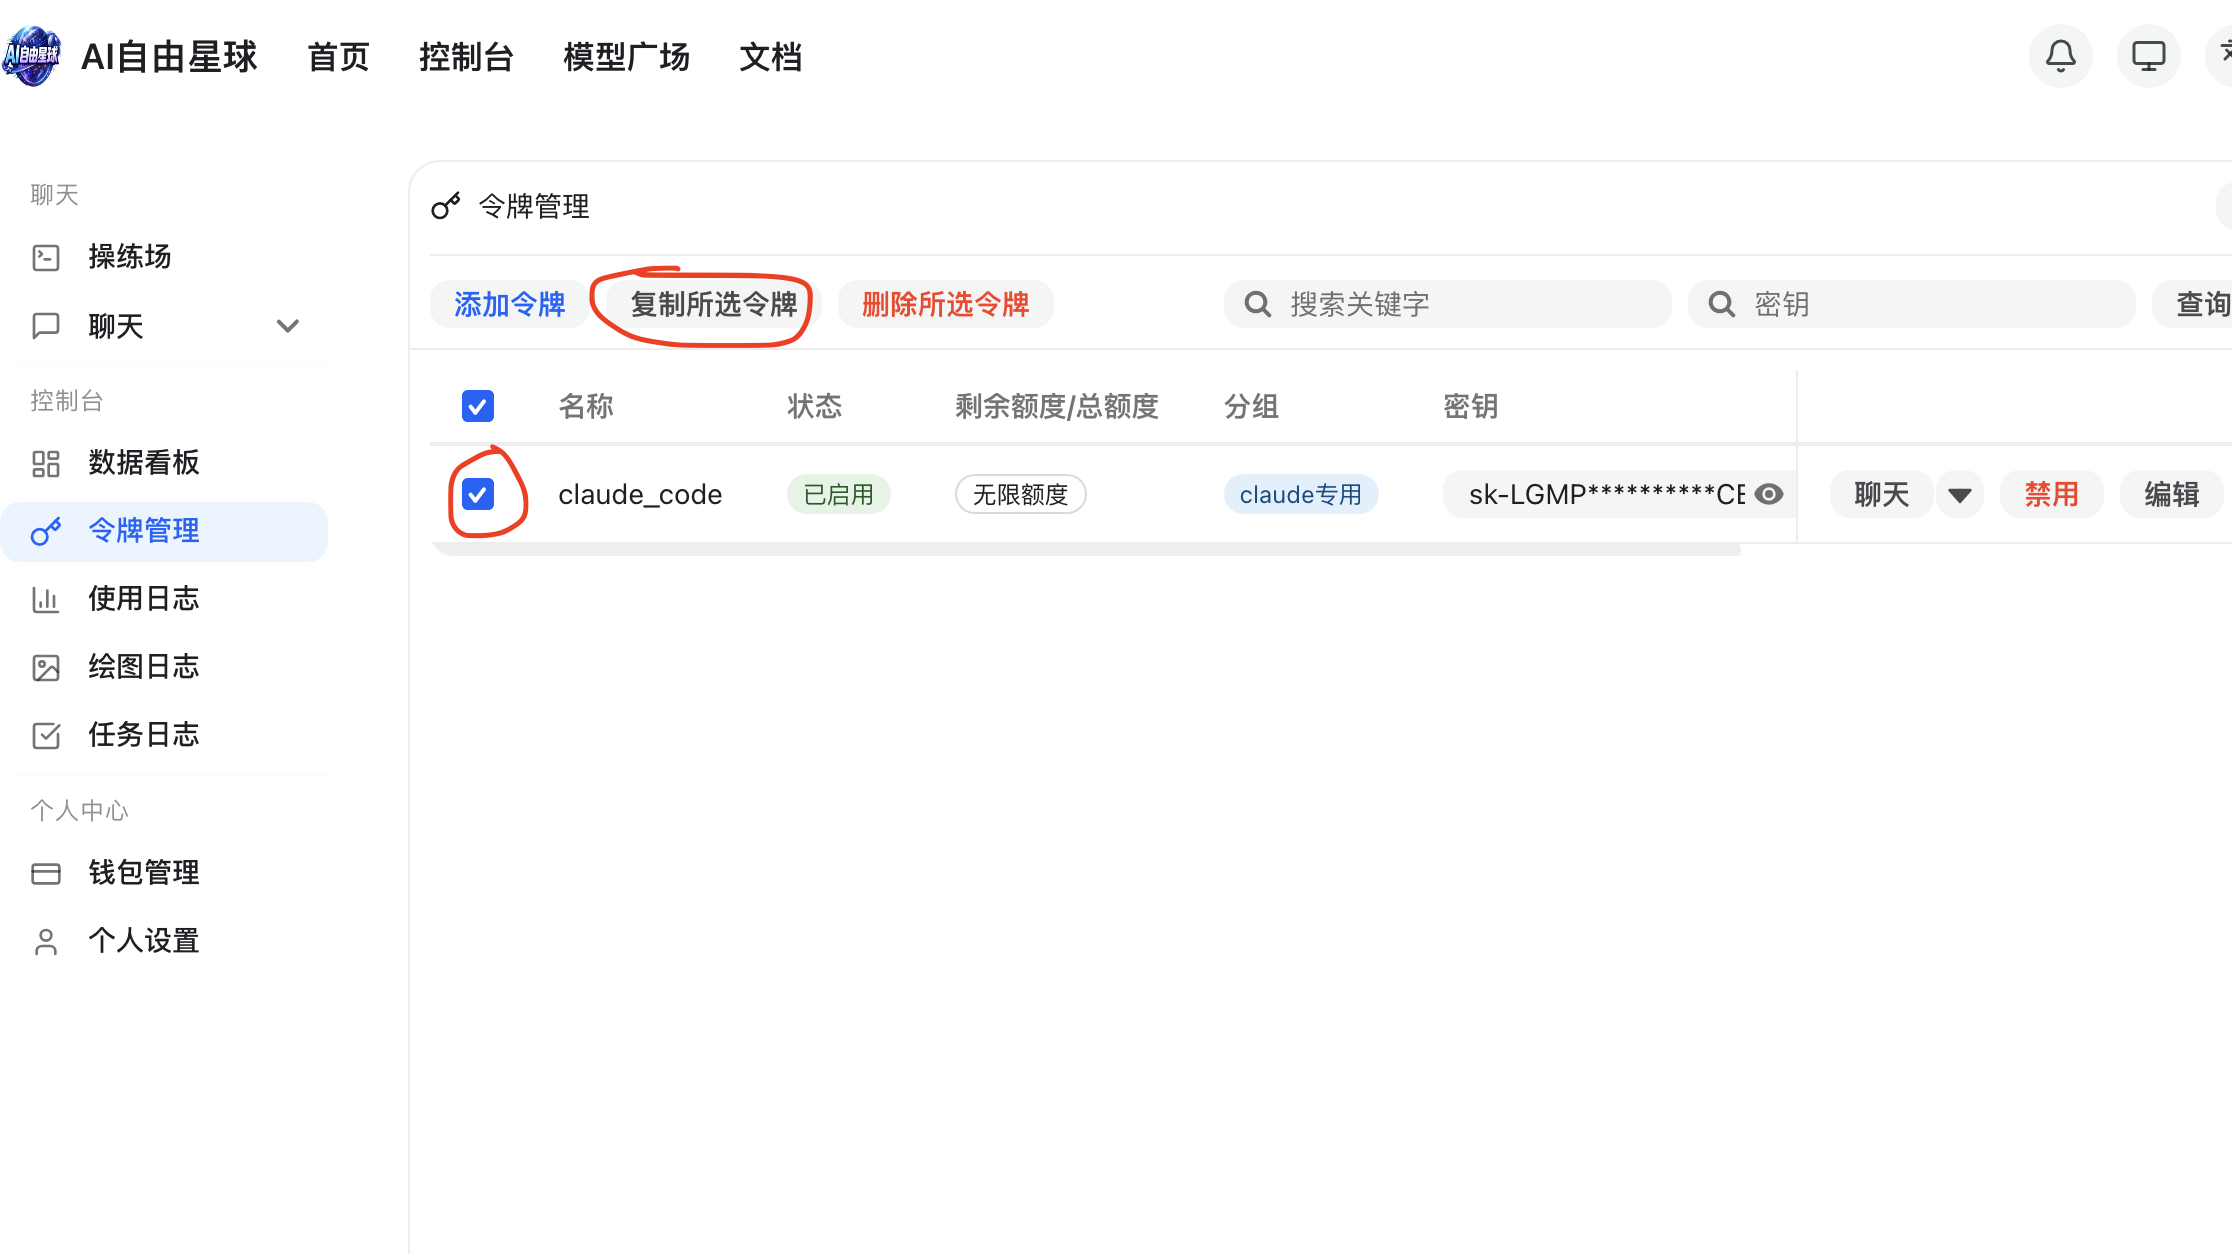Open 使用日志 in the sidebar
2232x1254 pixels.
[x=143, y=599]
